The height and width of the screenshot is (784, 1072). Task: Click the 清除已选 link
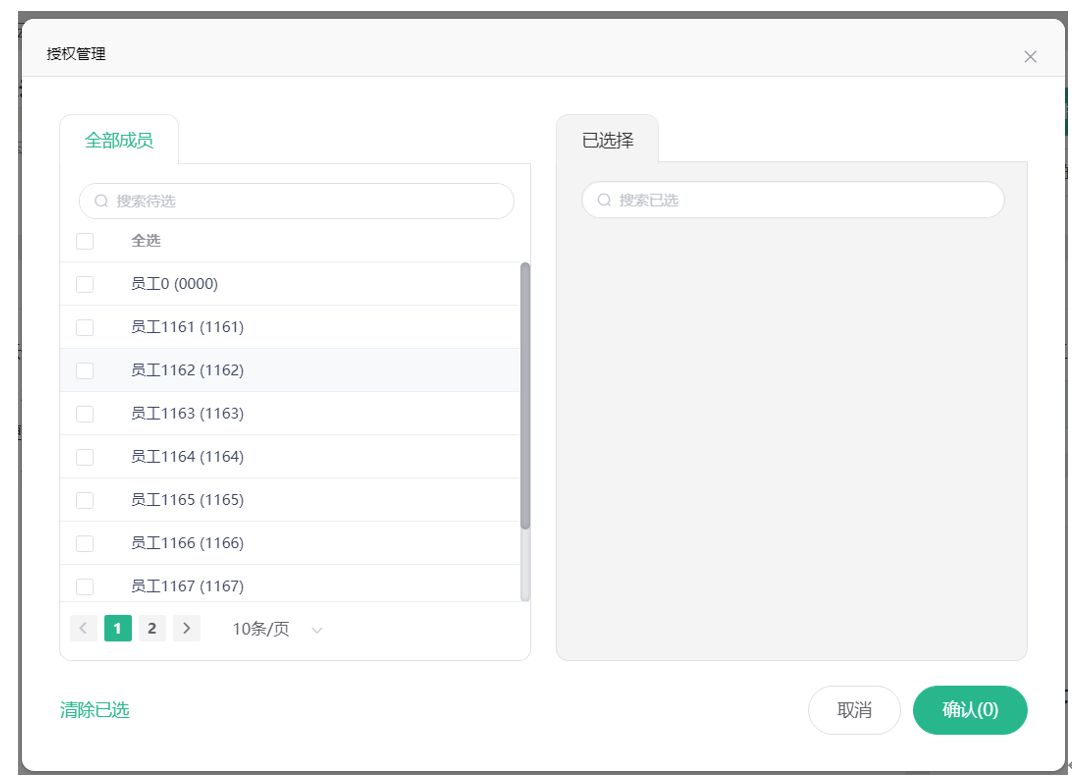[x=95, y=710]
